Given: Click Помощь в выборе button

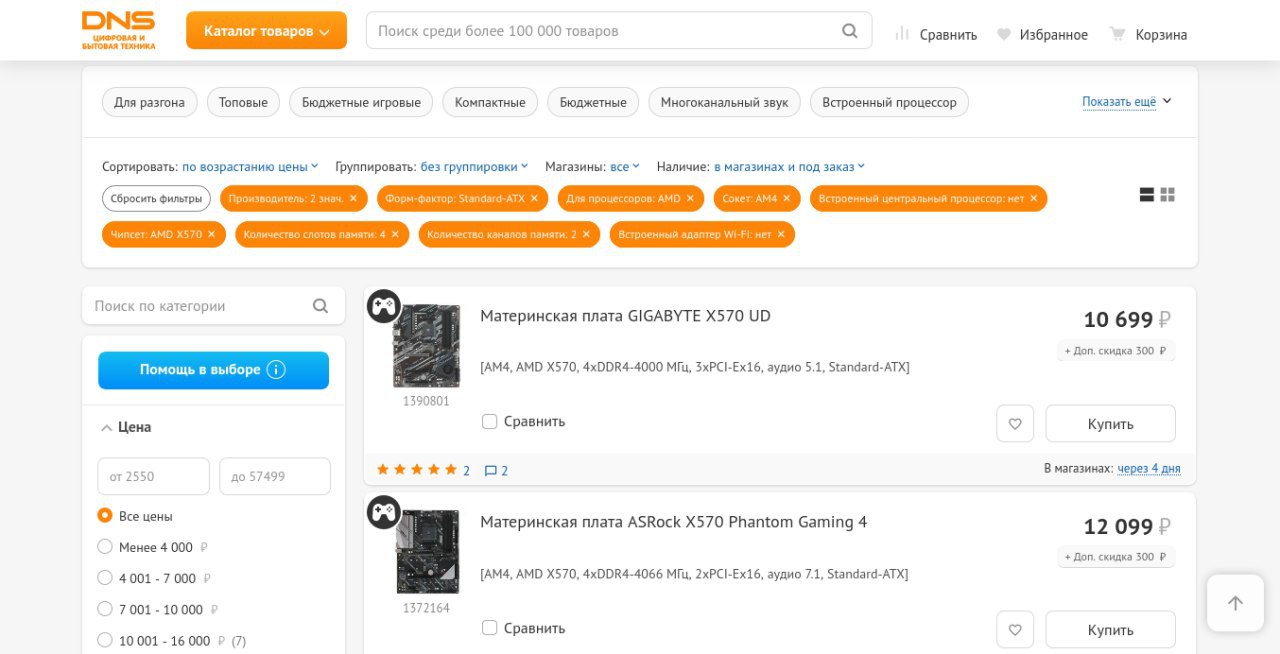Looking at the screenshot, I should (x=213, y=370).
